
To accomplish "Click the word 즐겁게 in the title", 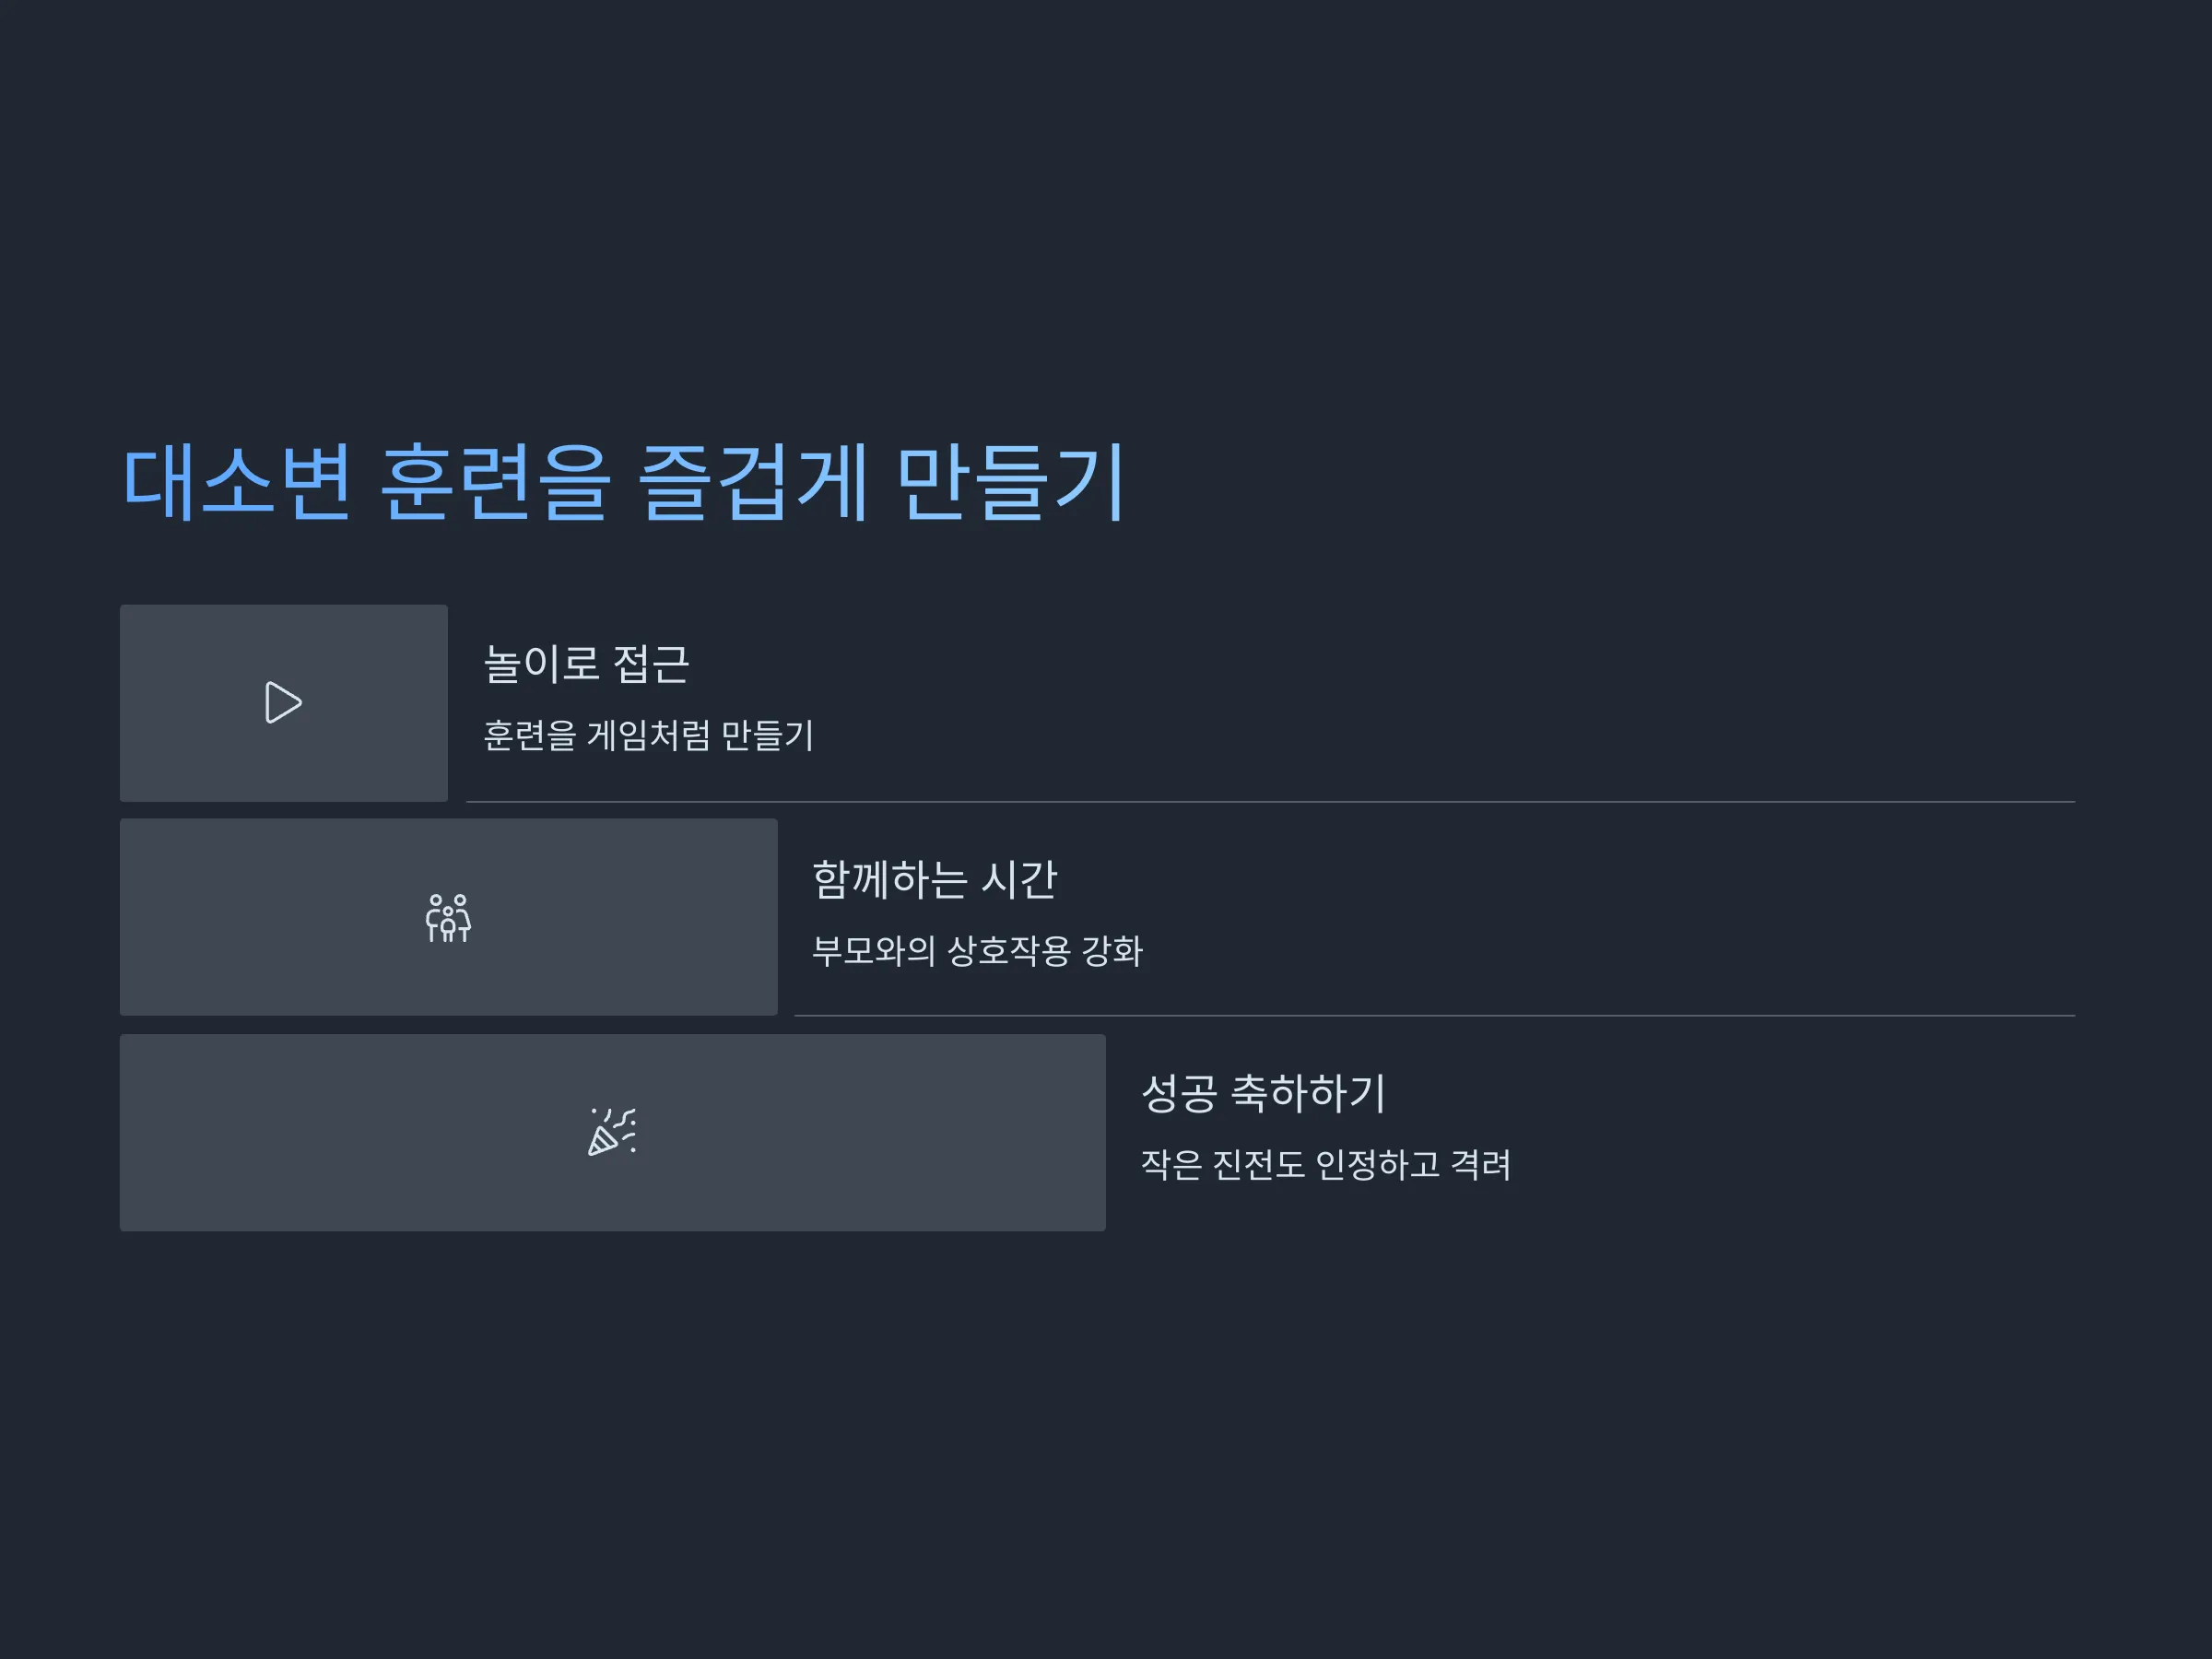I will [753, 483].
